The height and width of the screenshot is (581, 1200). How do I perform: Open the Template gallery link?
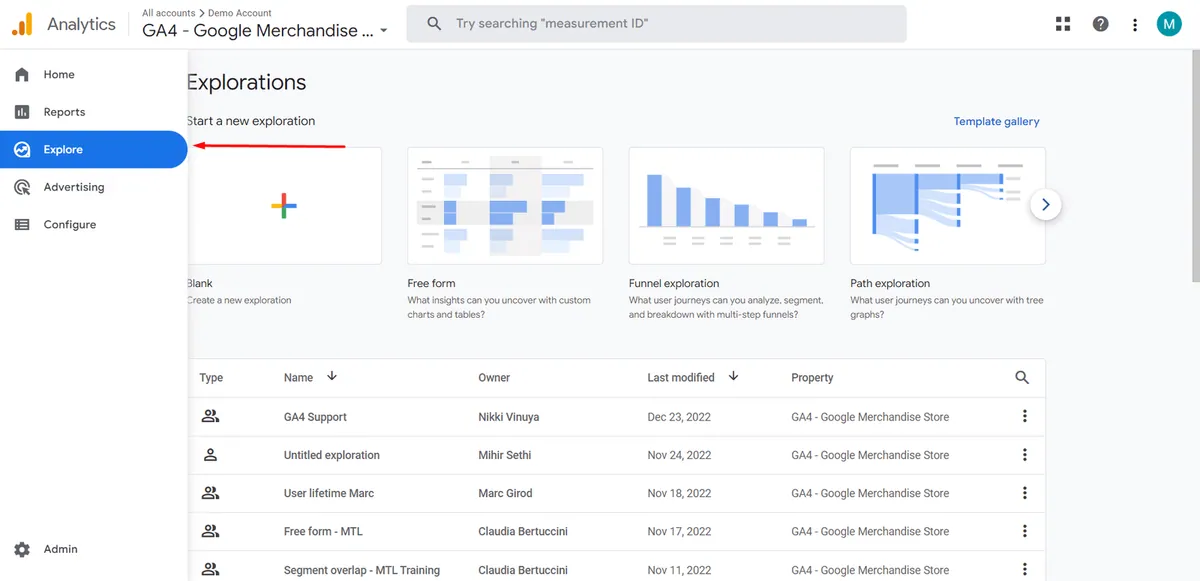click(996, 122)
